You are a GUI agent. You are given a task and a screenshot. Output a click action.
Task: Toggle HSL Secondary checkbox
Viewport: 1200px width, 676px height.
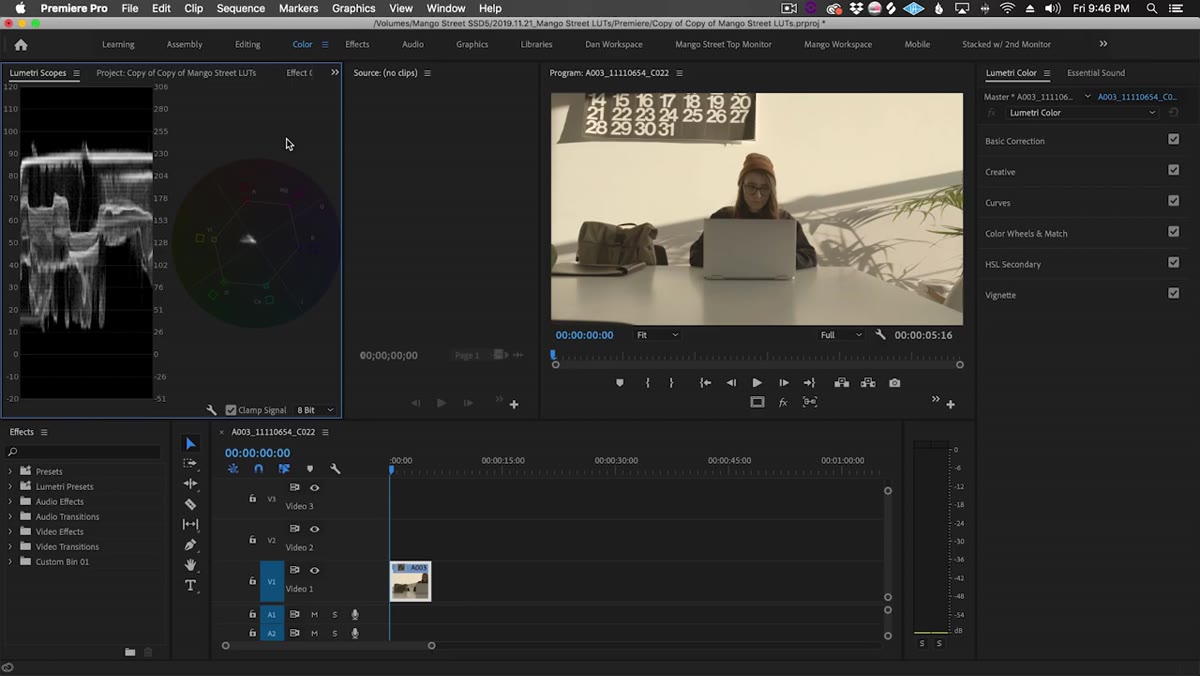pyautogui.click(x=1174, y=263)
